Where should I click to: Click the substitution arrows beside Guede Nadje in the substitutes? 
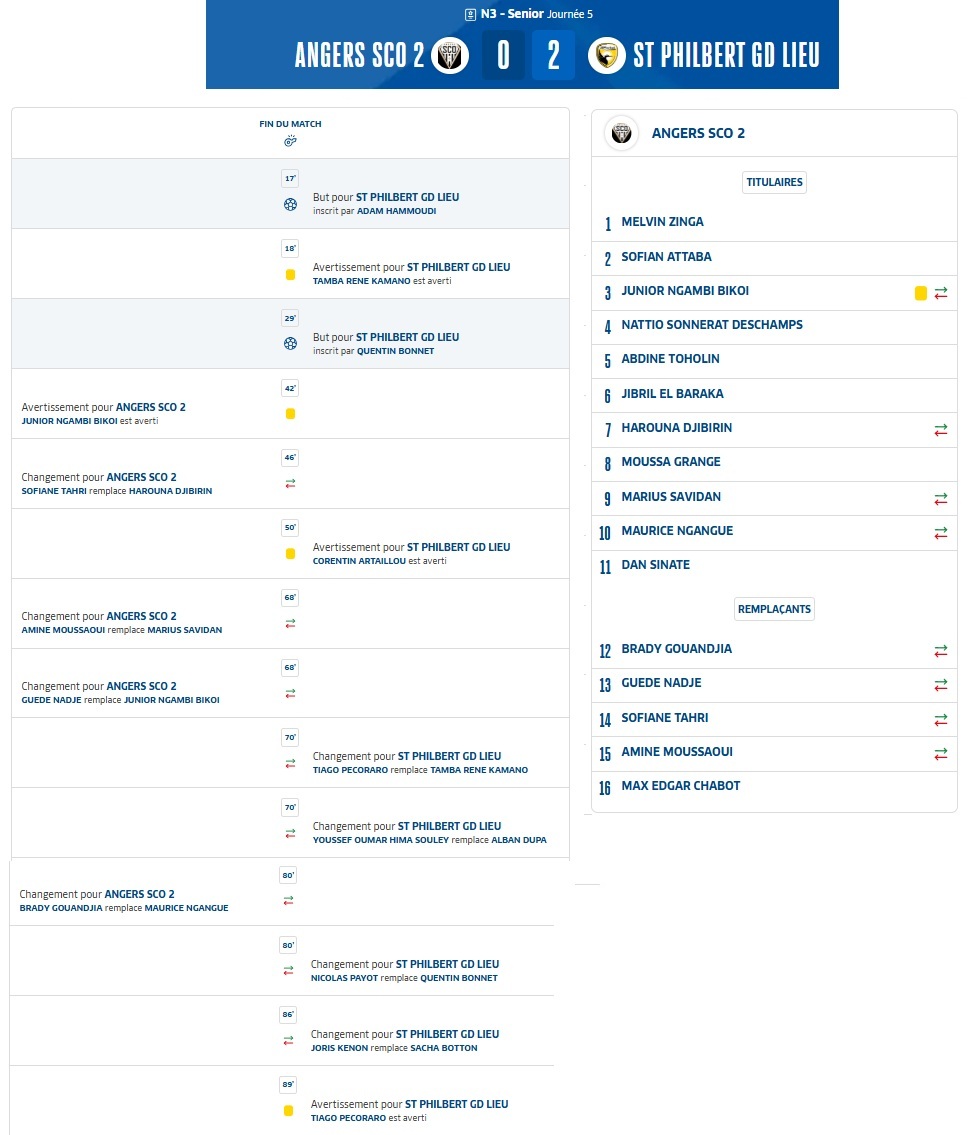point(941,685)
